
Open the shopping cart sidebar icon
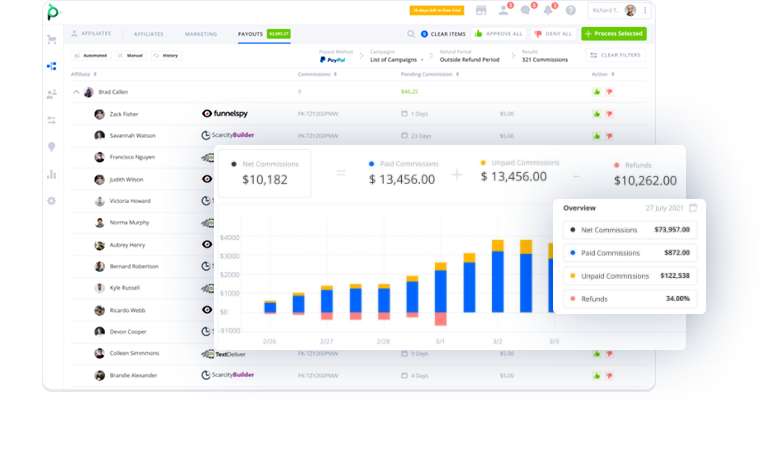coord(51,40)
